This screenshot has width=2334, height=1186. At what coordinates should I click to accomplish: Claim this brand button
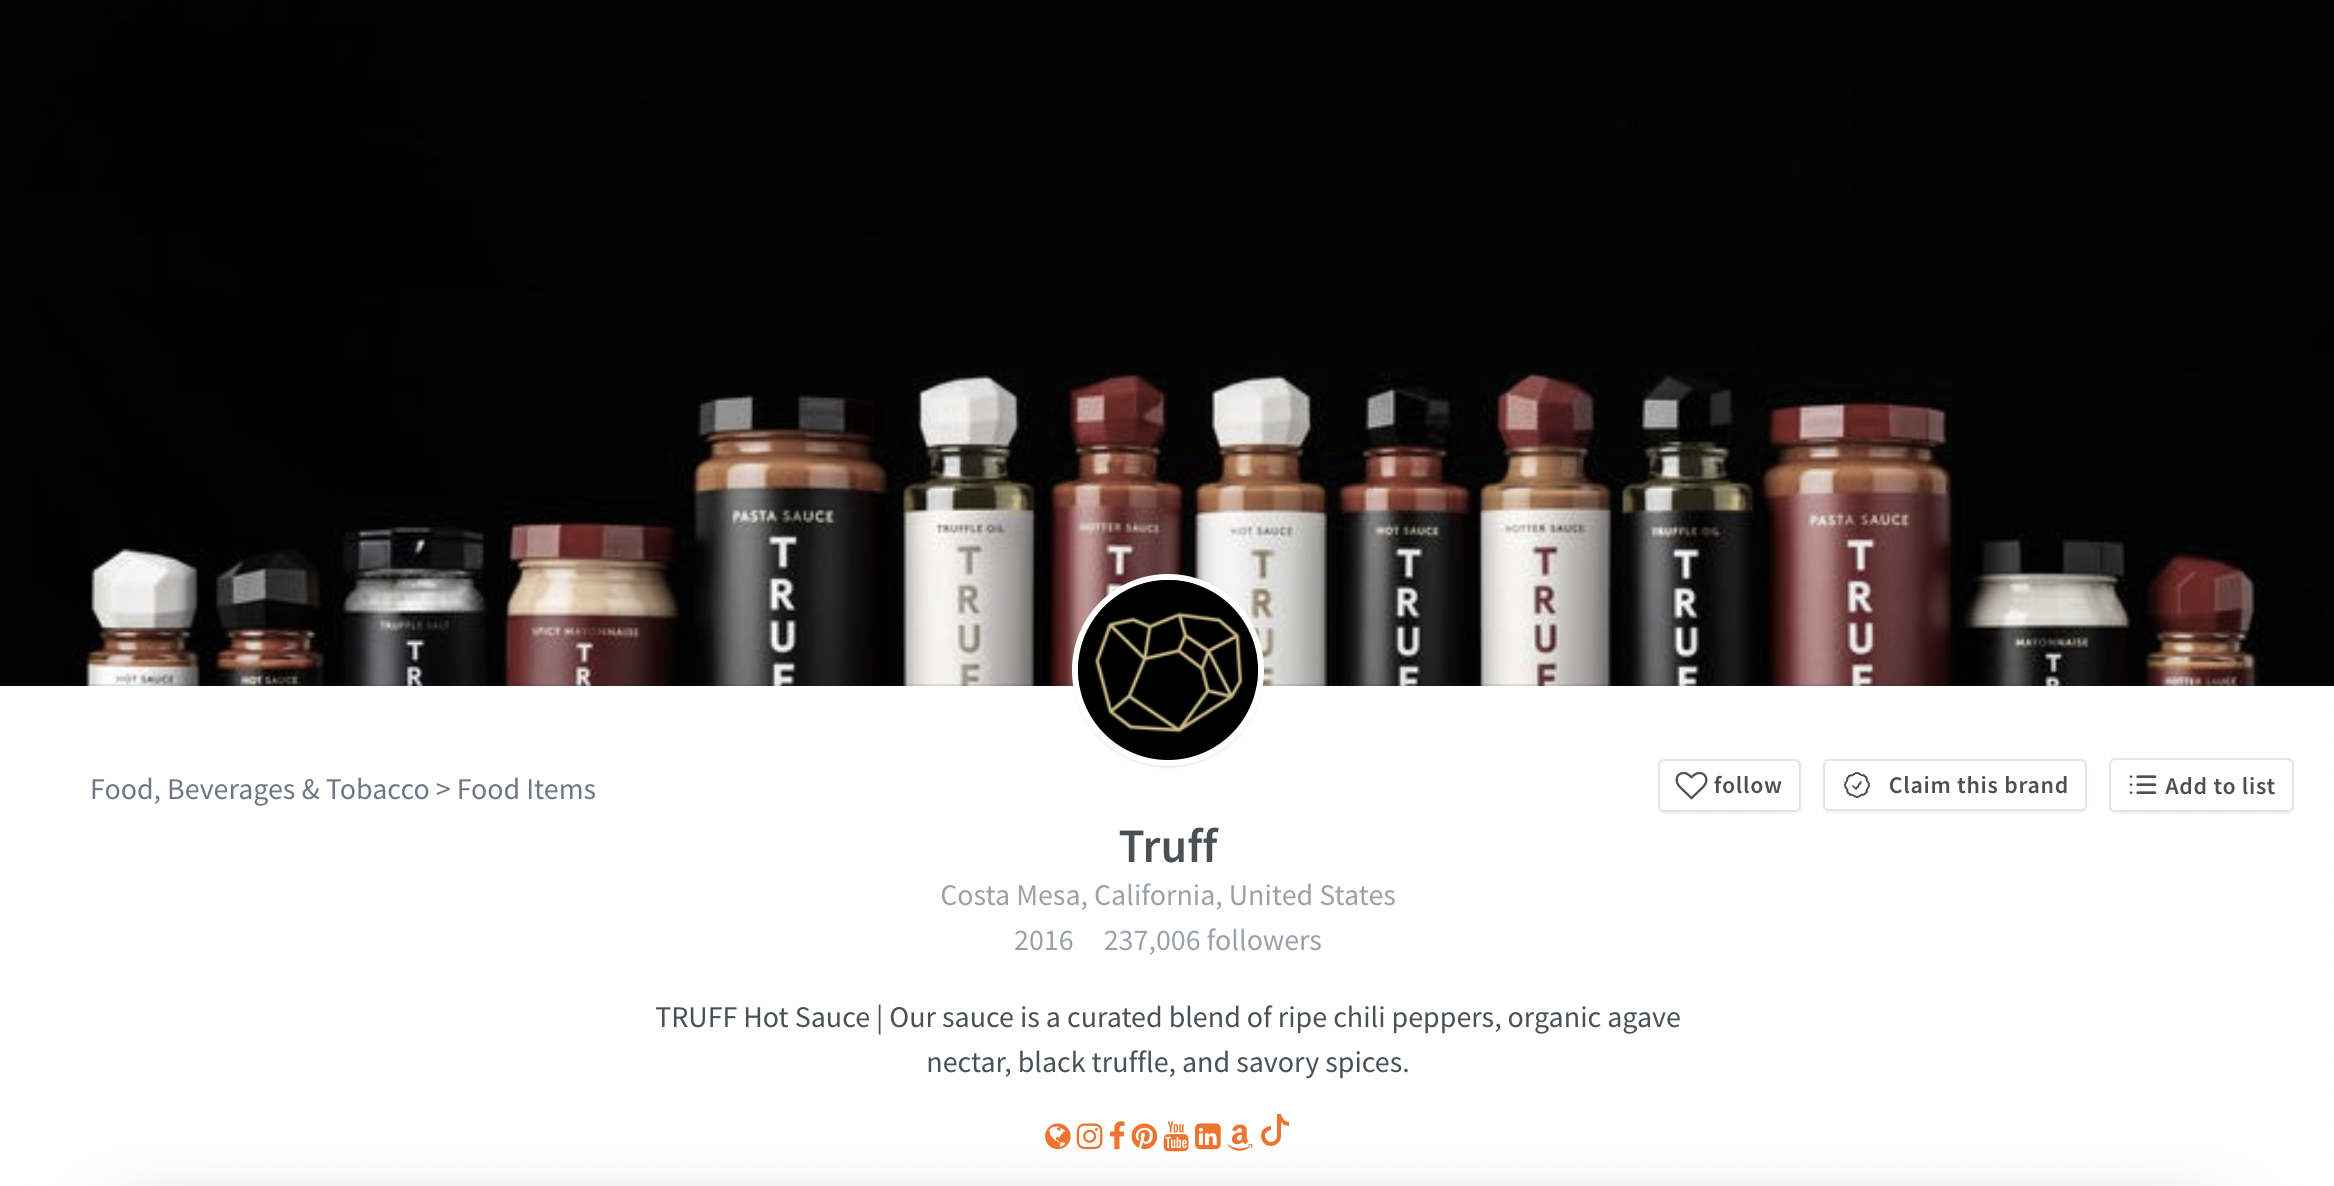point(1954,785)
